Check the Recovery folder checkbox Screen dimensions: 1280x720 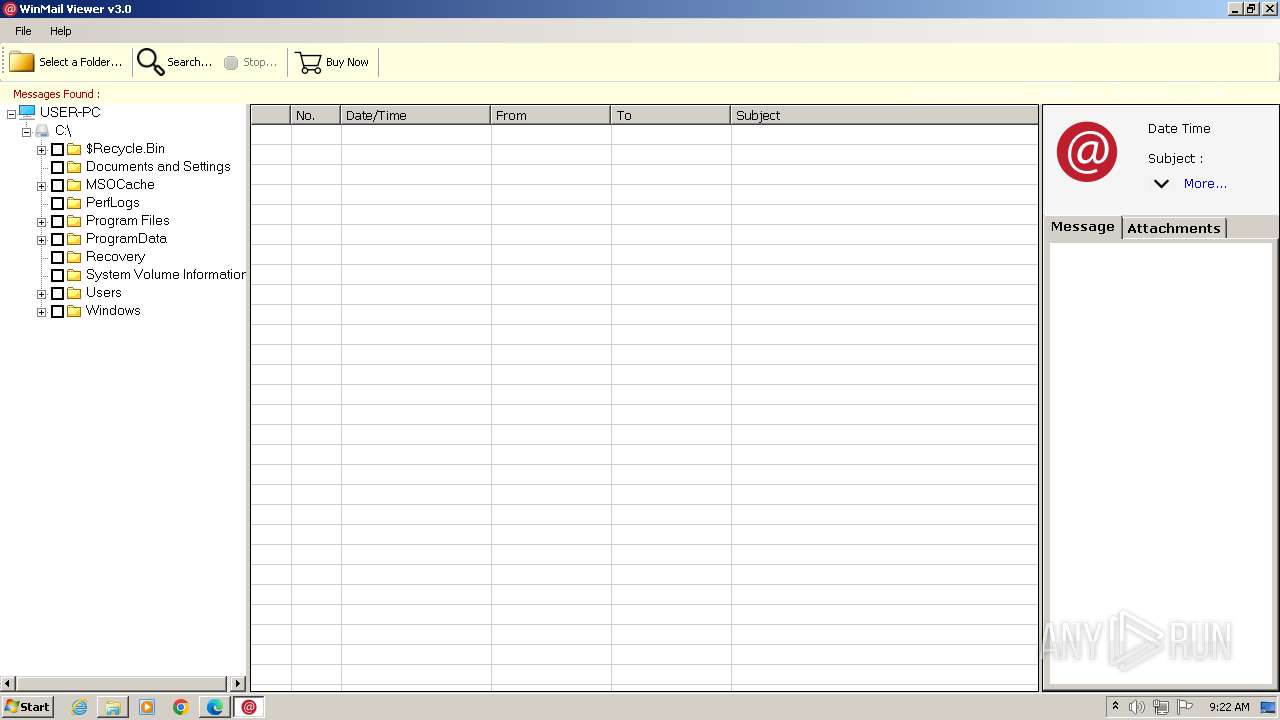pyautogui.click(x=57, y=257)
